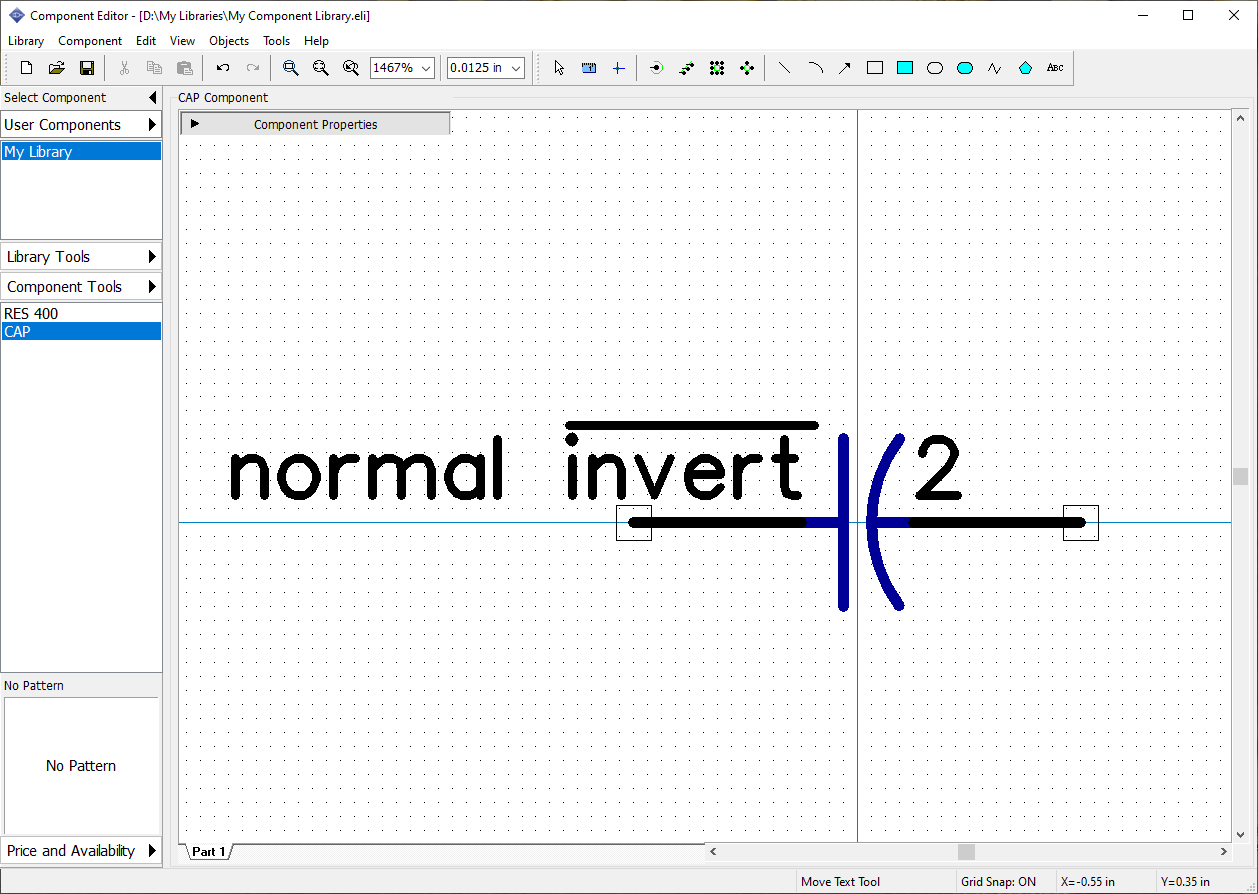Image resolution: width=1258 pixels, height=894 pixels.
Task: Click the Grid Snap: ON status entry
Action: click(x=999, y=882)
